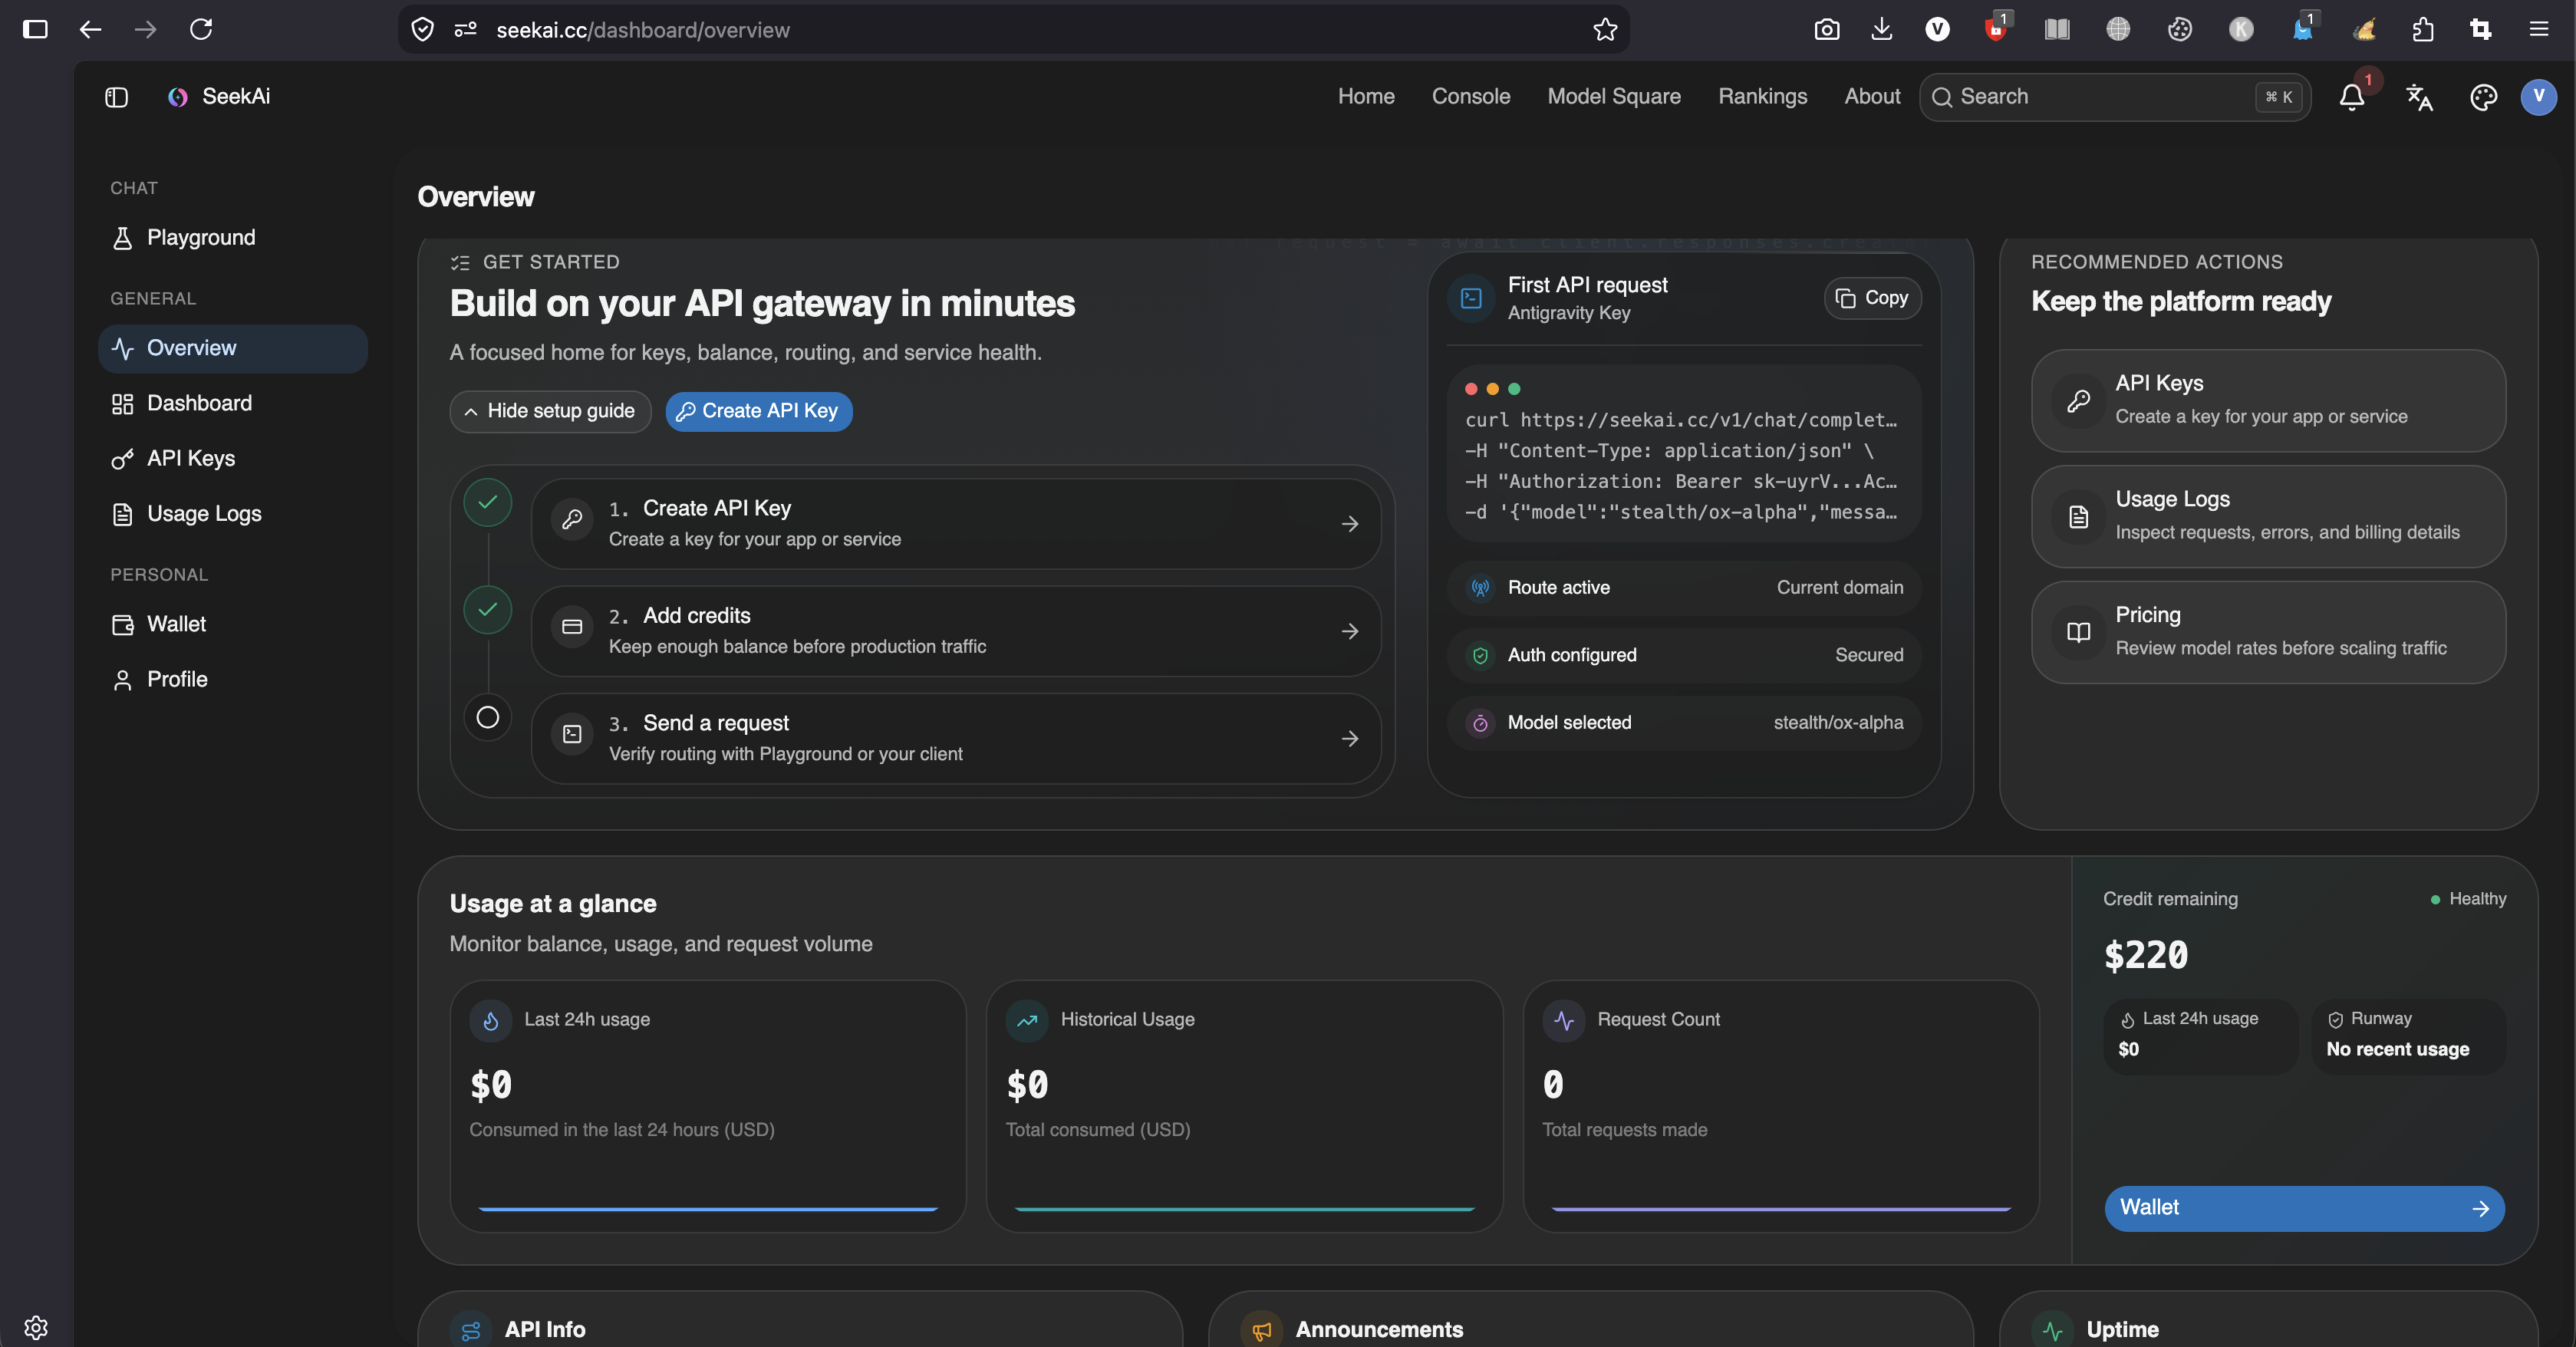The width and height of the screenshot is (2576, 1347).
Task: Click the flame icon on Last 24h usage card
Action: [x=490, y=1021]
